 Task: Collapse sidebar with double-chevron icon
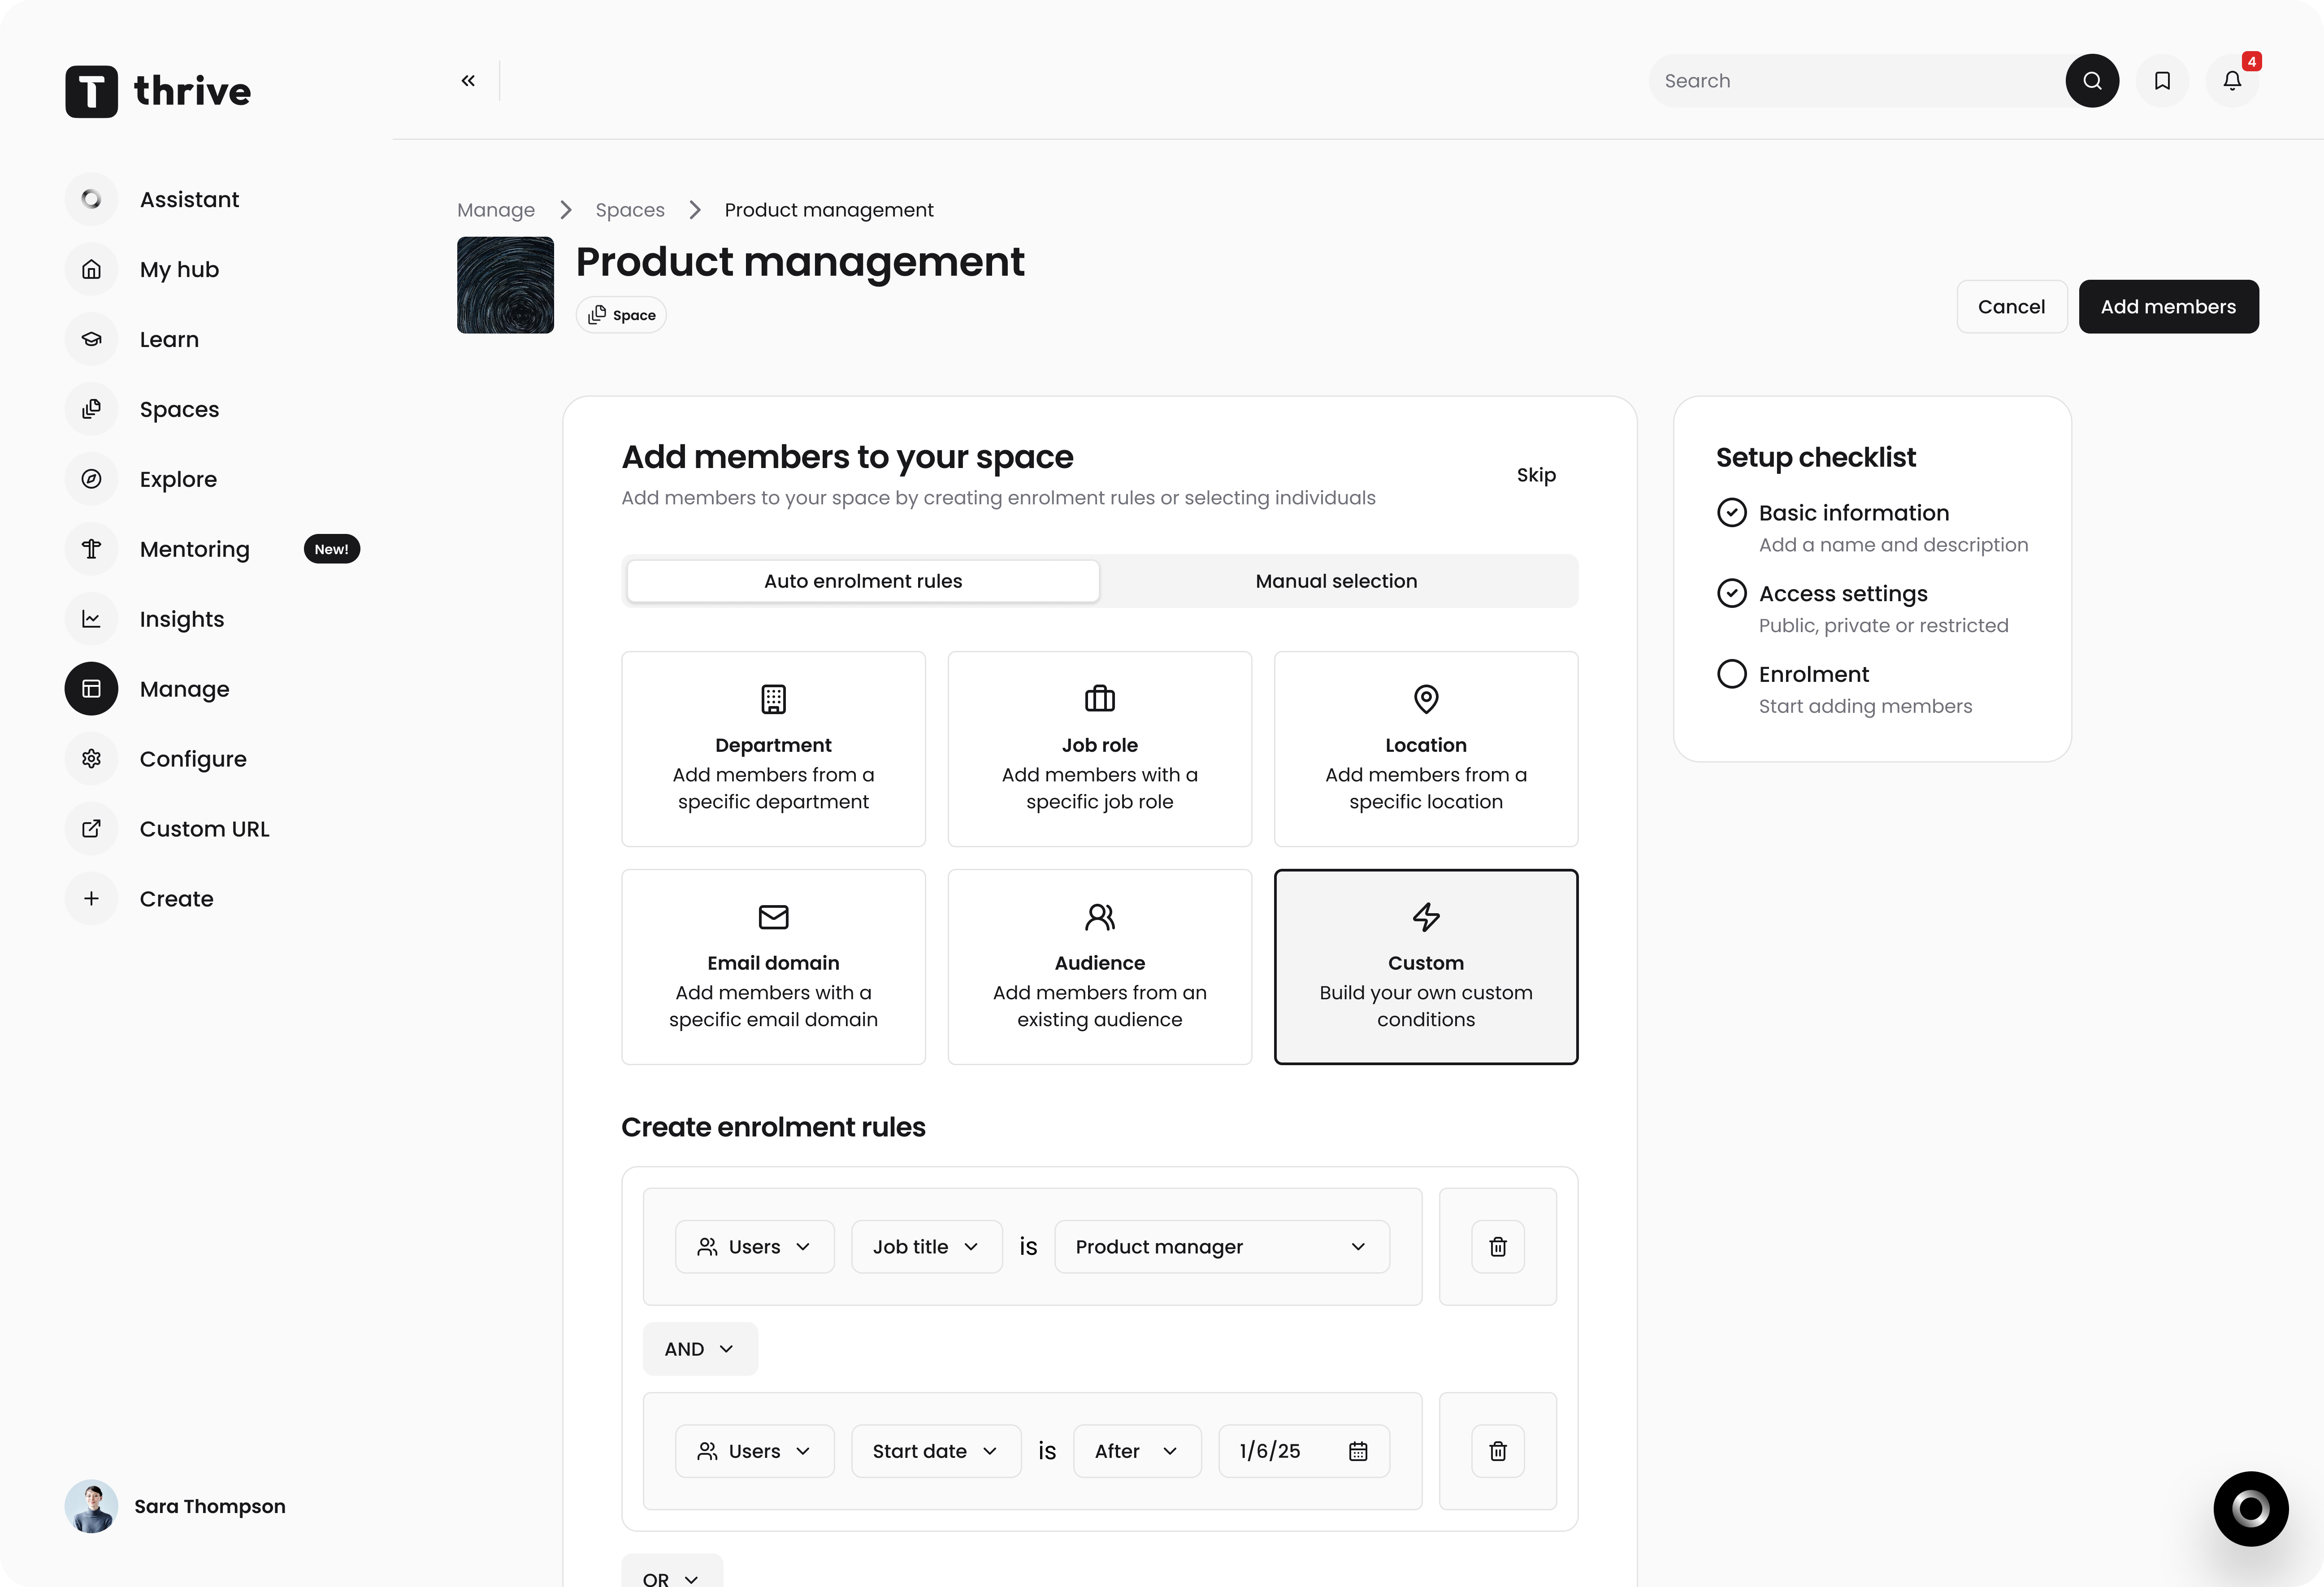468,81
